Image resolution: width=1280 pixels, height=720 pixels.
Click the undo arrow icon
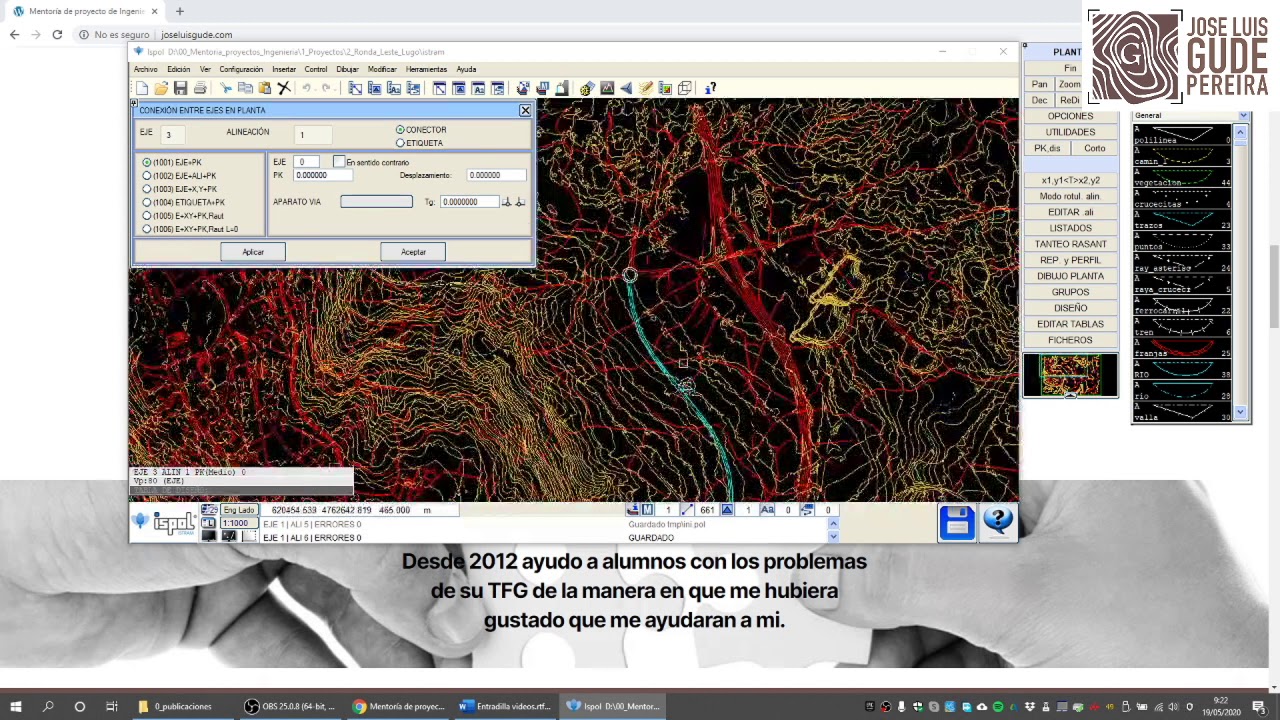pos(307,88)
